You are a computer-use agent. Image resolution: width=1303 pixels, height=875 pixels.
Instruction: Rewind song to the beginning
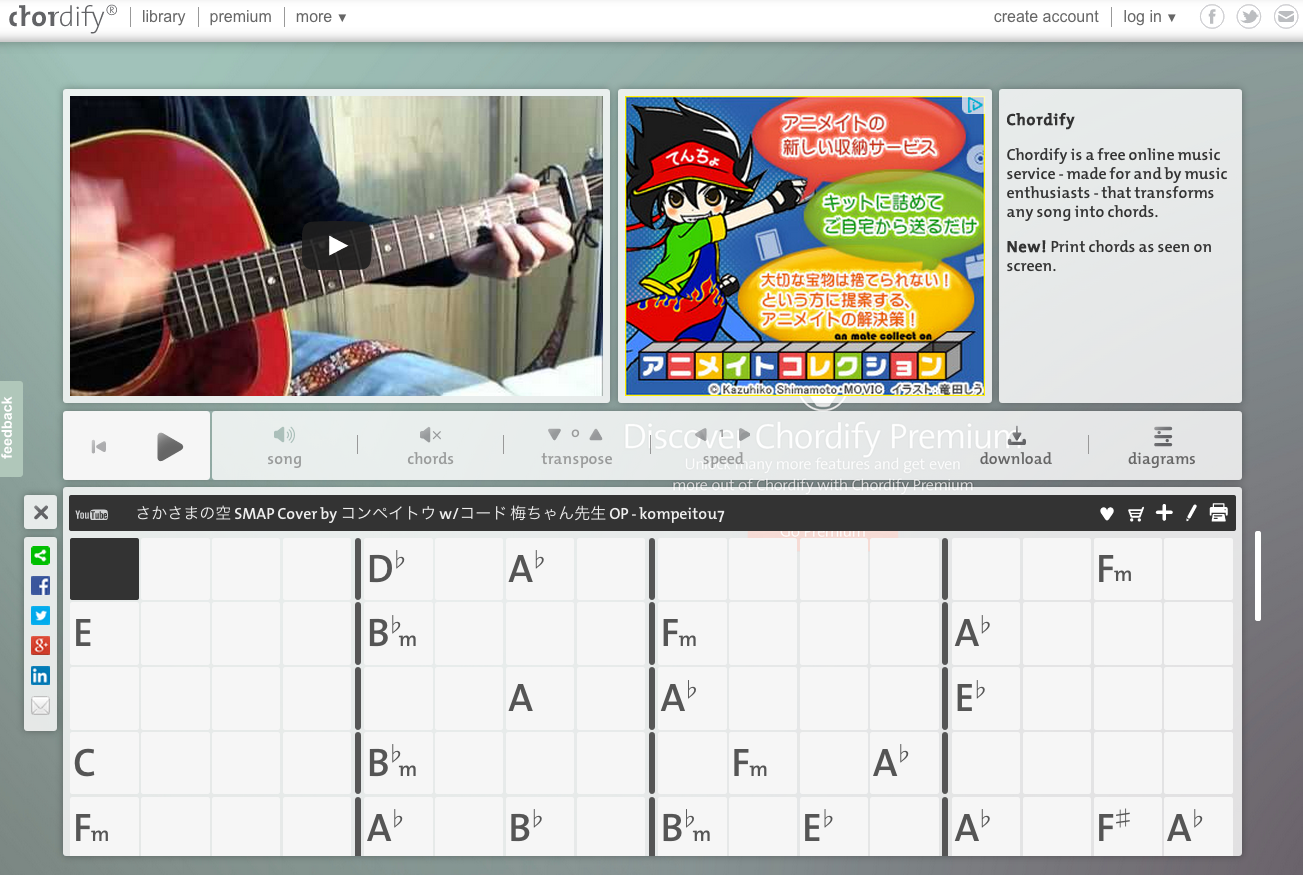click(x=99, y=447)
